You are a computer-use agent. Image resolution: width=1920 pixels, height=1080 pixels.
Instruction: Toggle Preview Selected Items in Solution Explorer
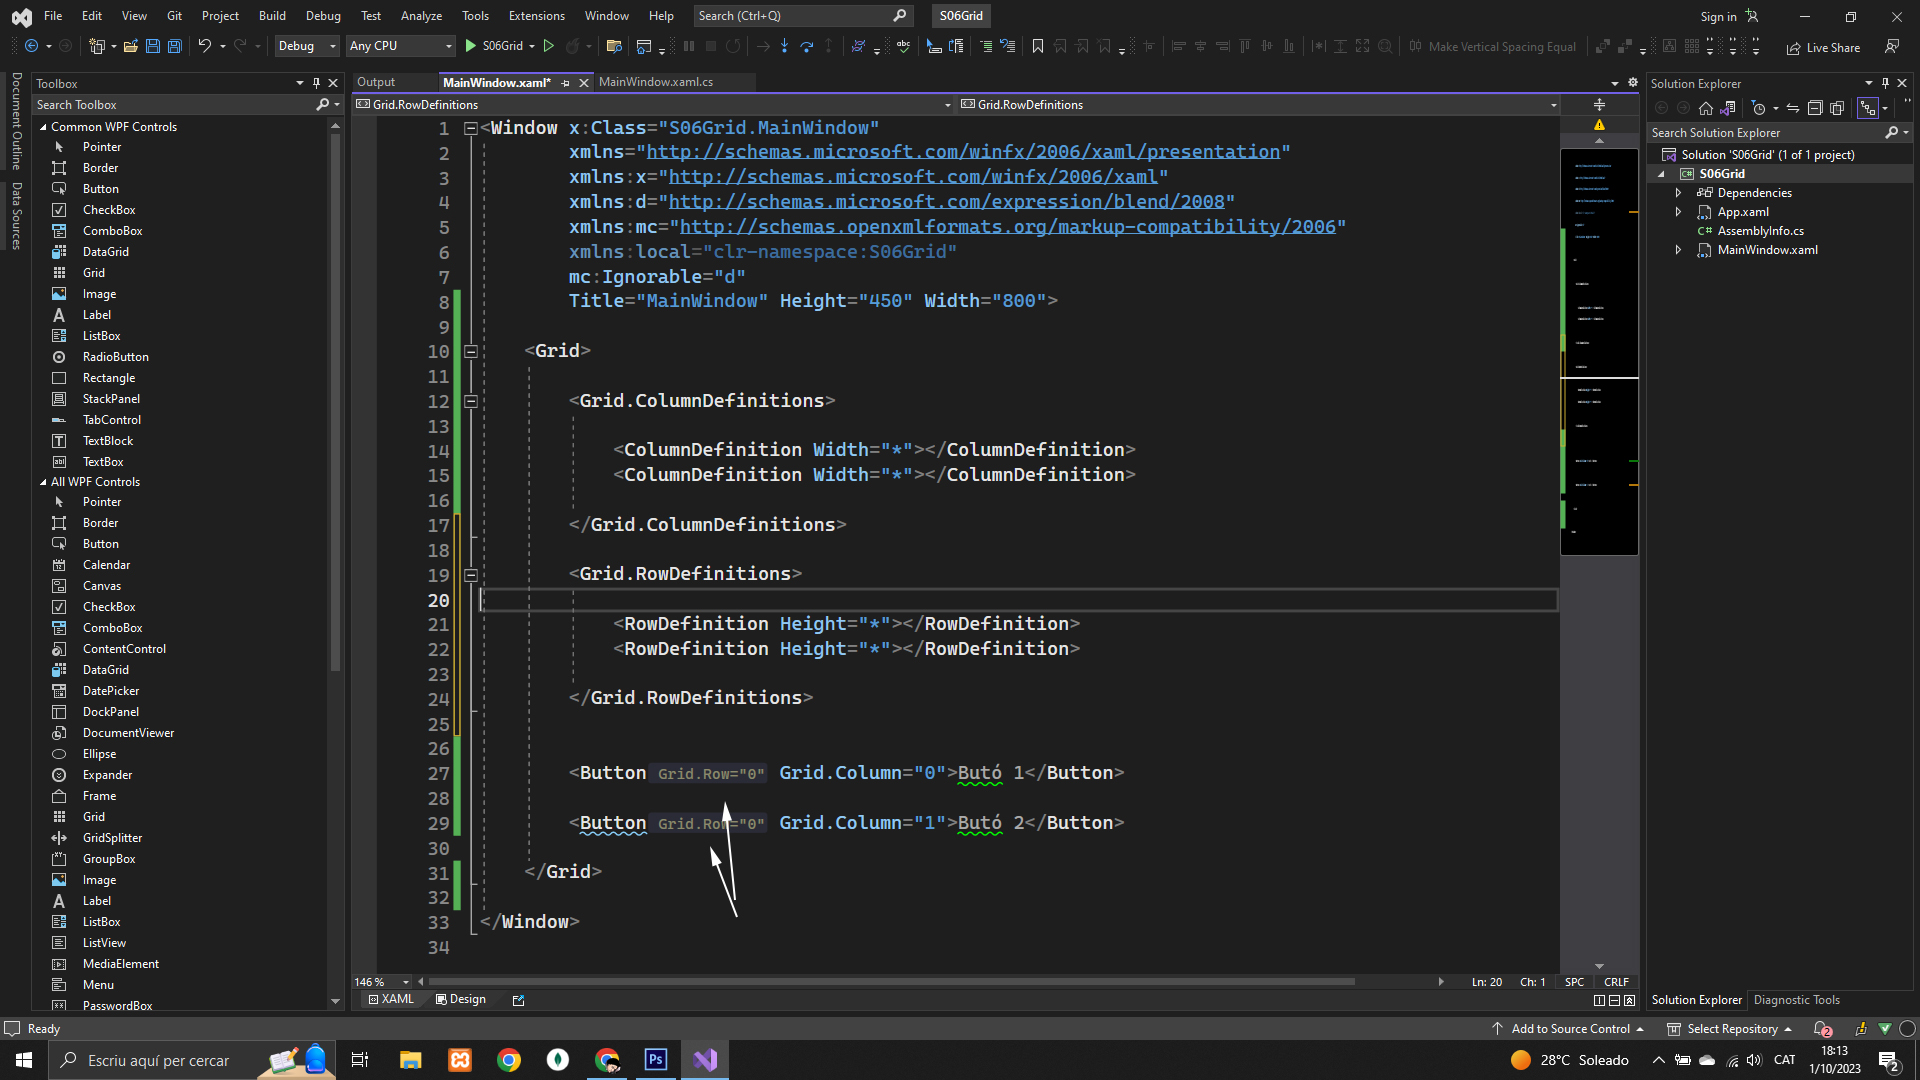click(1867, 108)
